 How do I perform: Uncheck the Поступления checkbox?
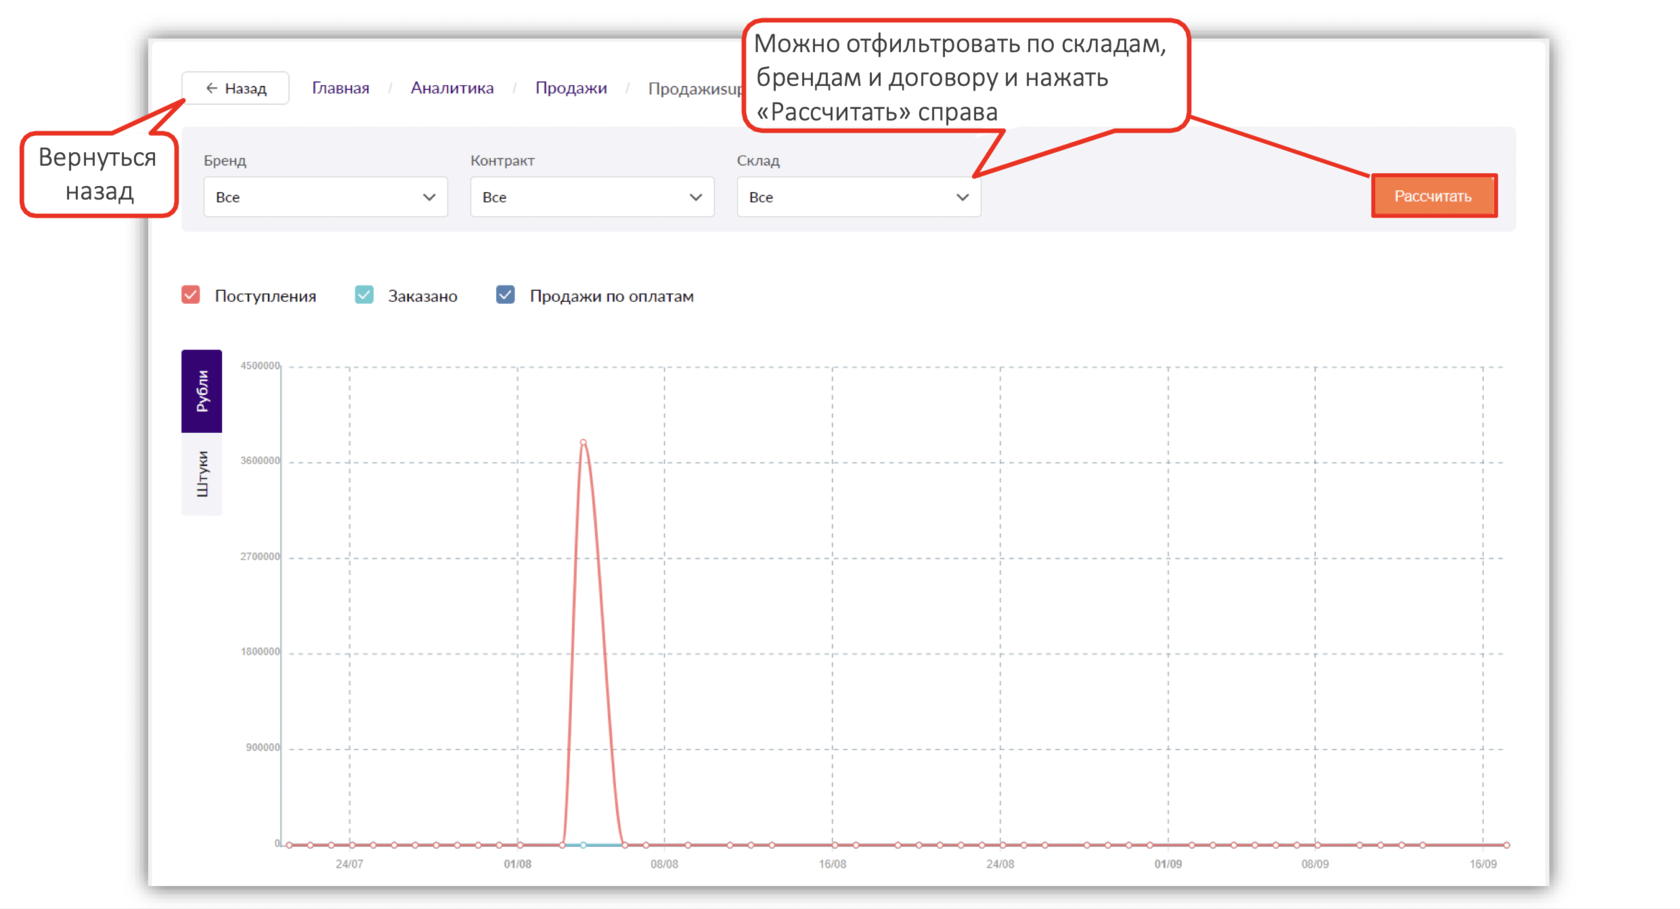191,295
